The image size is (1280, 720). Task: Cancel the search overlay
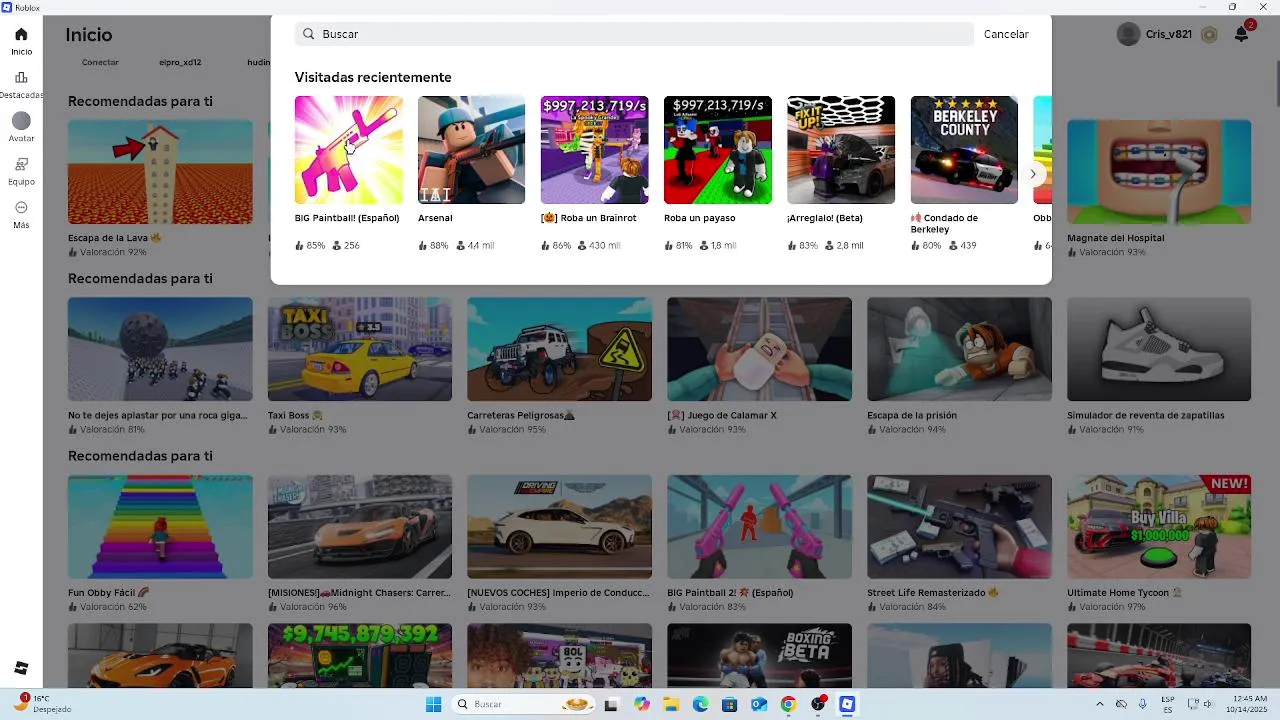tap(1006, 34)
